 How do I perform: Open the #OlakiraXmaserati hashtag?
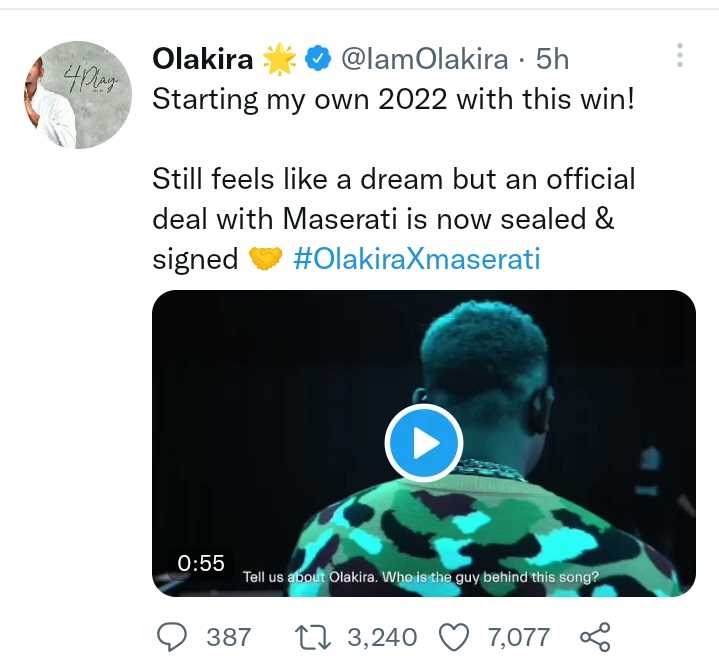(417, 259)
